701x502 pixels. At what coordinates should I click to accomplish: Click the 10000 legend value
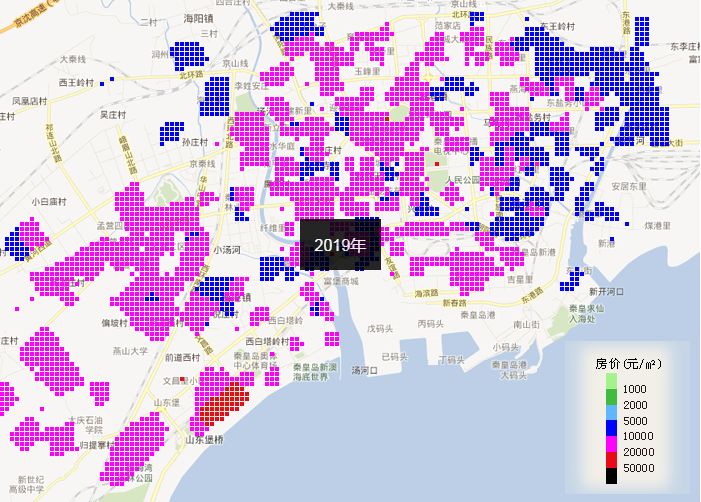coord(638,436)
